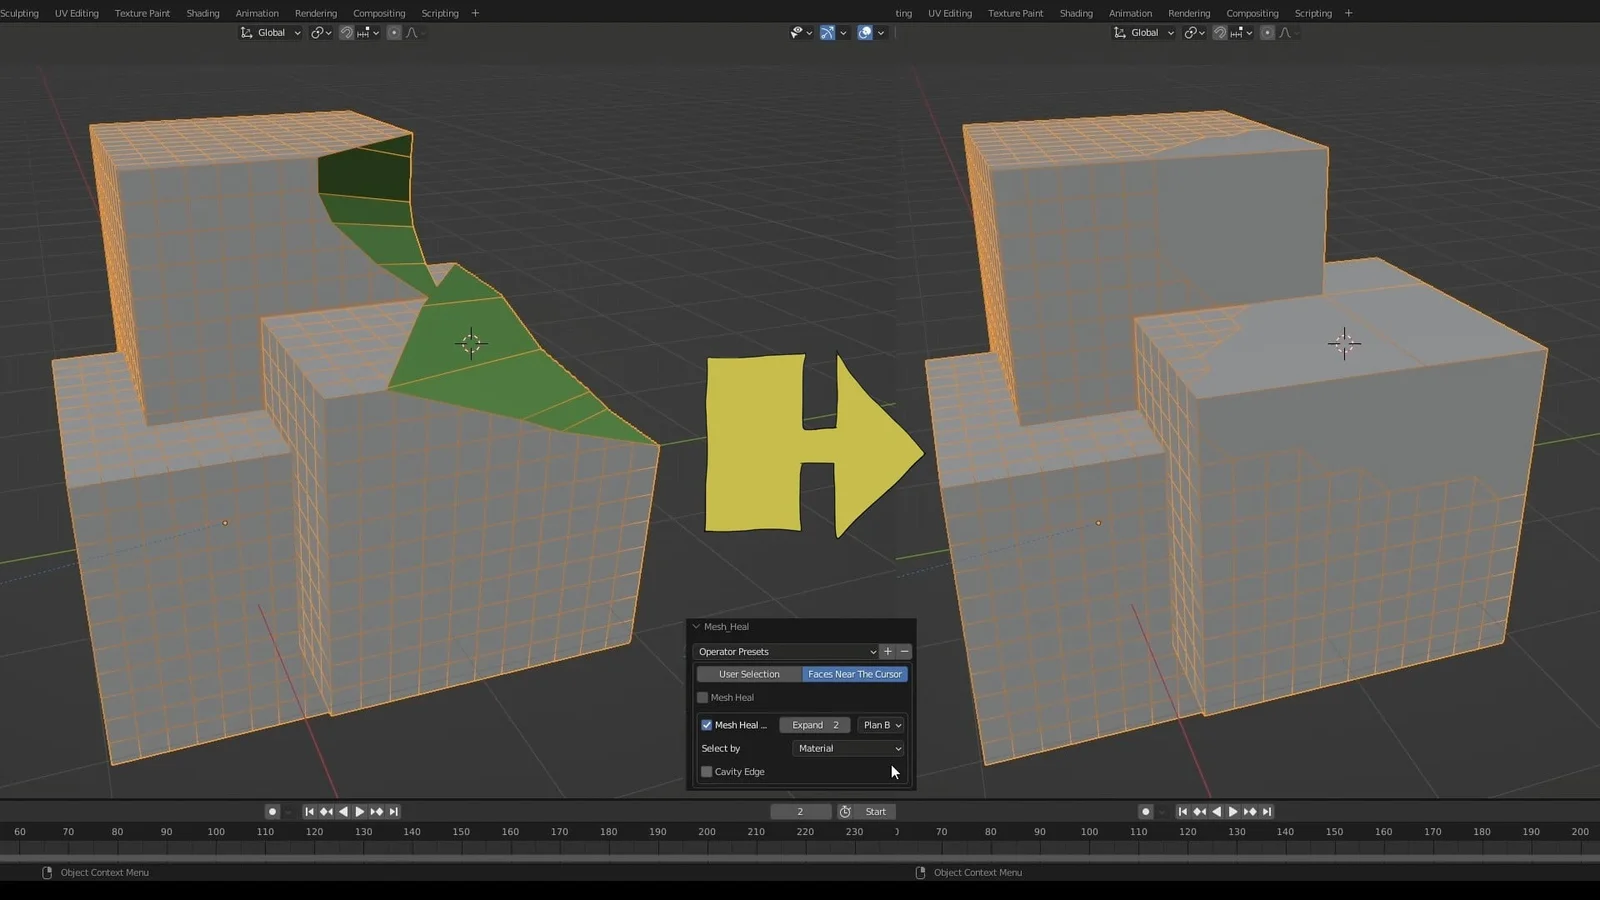Enable proportional editing

click(393, 32)
